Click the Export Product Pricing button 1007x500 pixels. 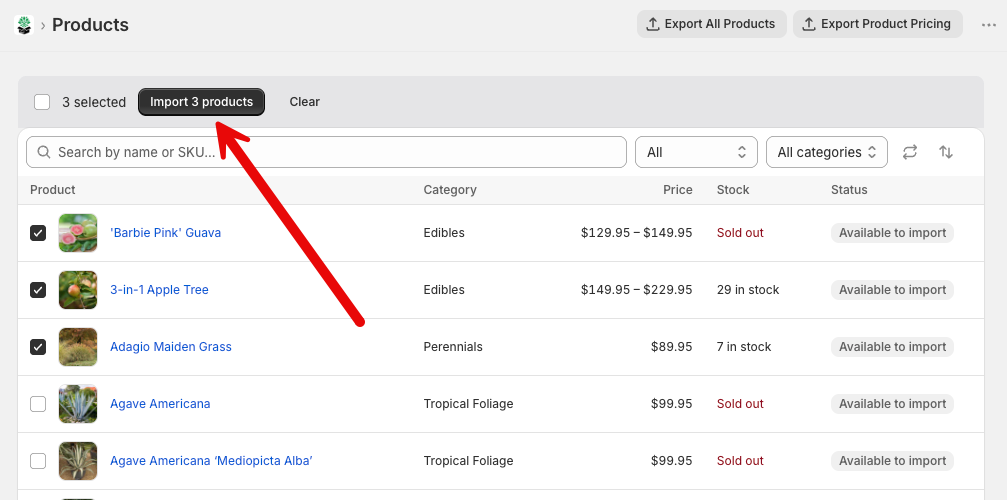coord(878,24)
